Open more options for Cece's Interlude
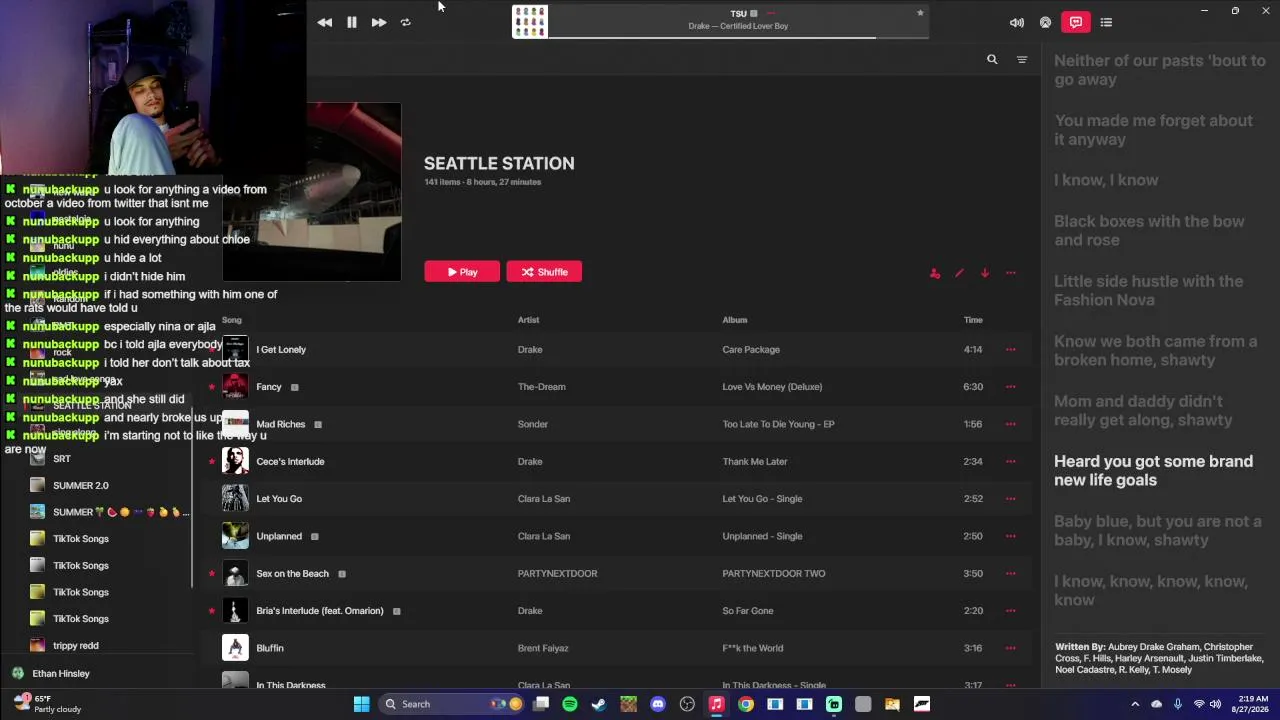This screenshot has height=720, width=1280. click(x=1011, y=462)
